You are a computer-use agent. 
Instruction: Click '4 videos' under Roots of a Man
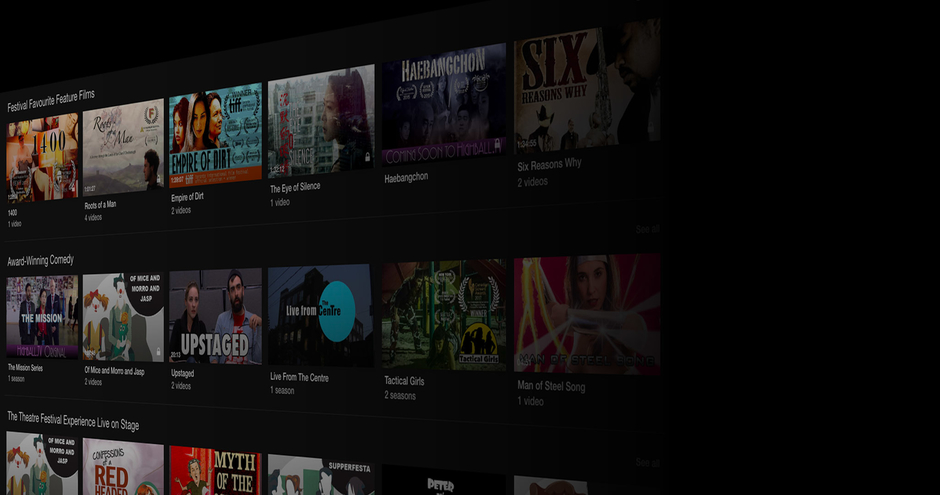[93, 218]
